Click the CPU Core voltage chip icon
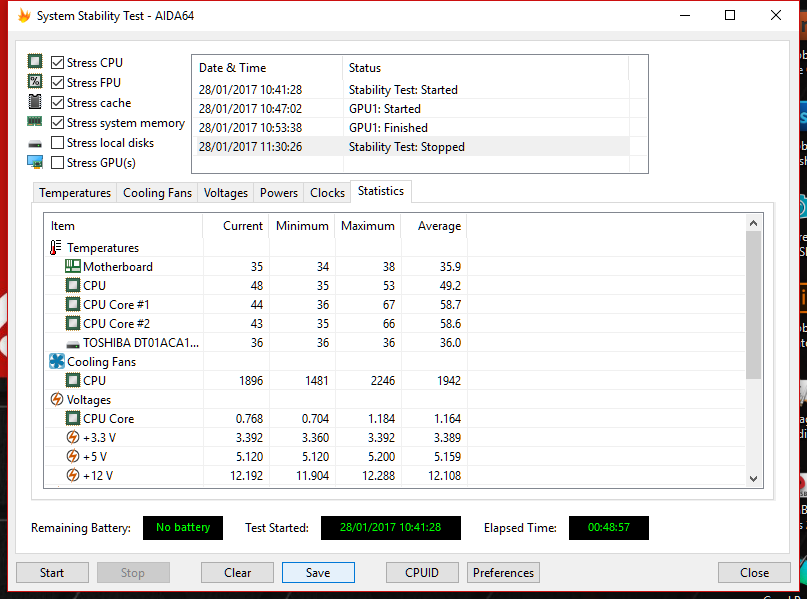The image size is (807, 599). [73, 418]
